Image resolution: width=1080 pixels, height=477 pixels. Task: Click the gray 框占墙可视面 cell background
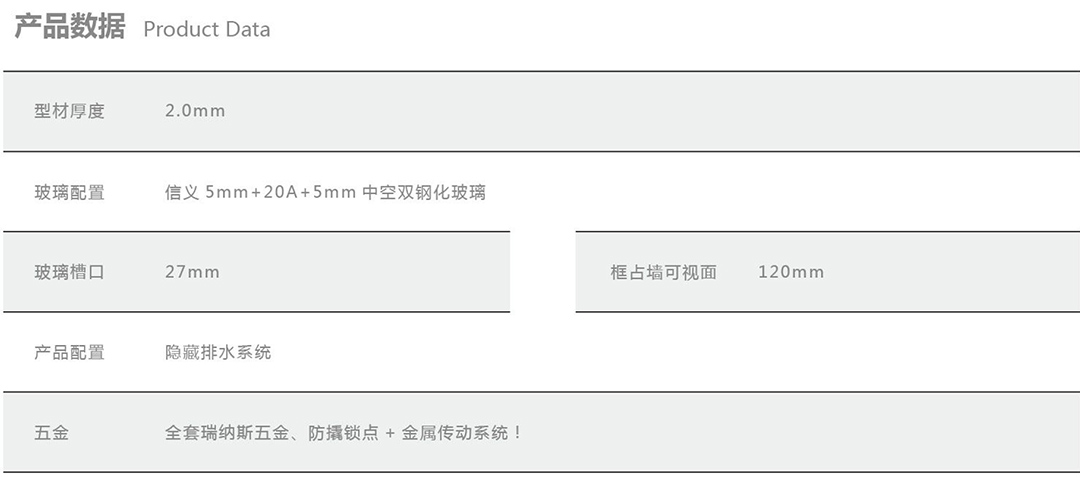click(828, 272)
